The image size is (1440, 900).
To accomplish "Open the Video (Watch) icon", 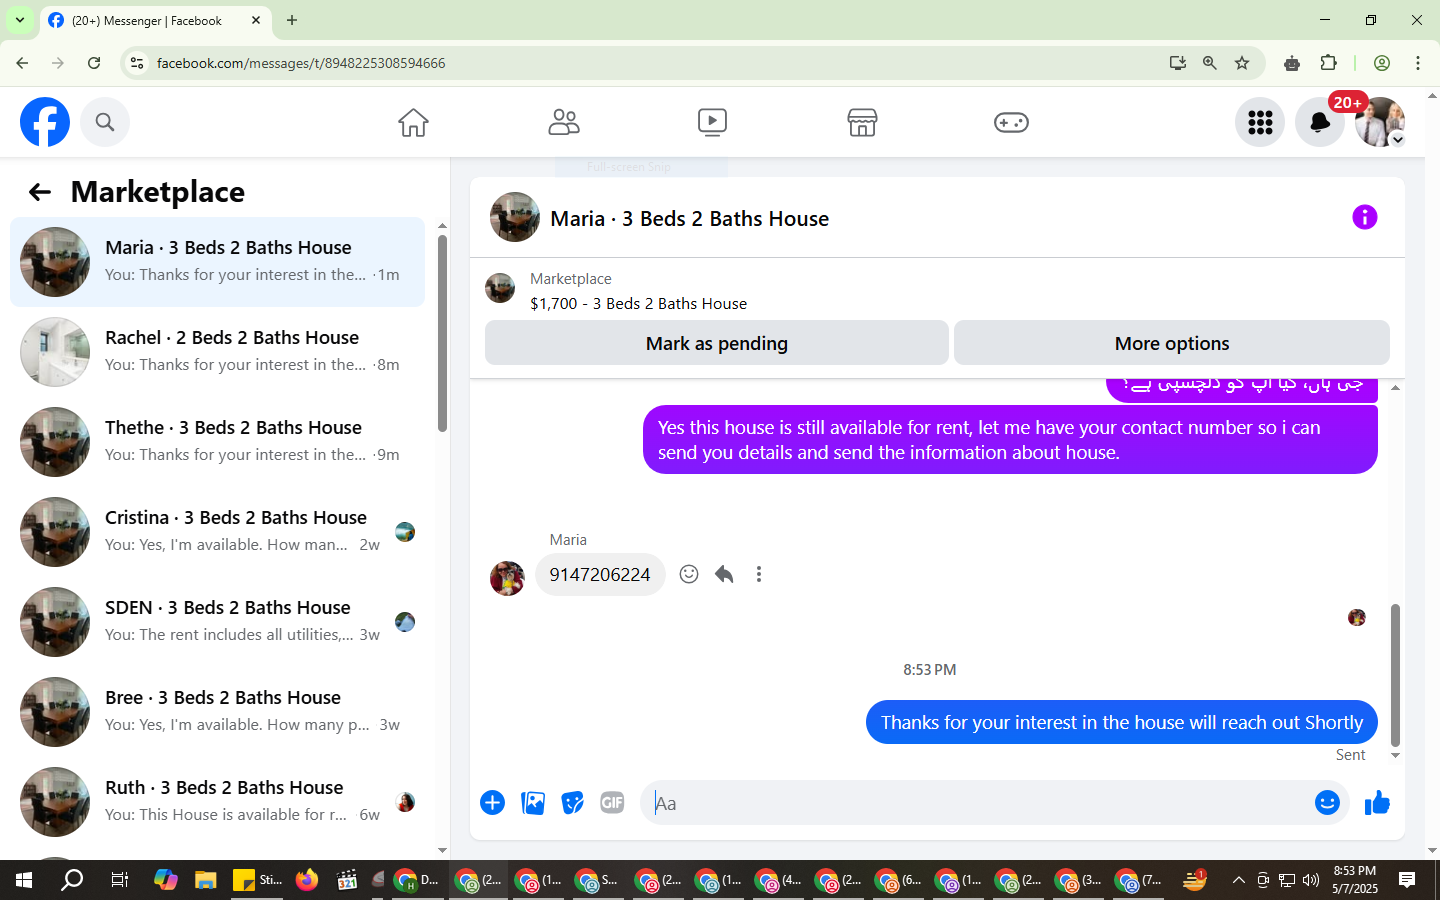I will click(712, 122).
